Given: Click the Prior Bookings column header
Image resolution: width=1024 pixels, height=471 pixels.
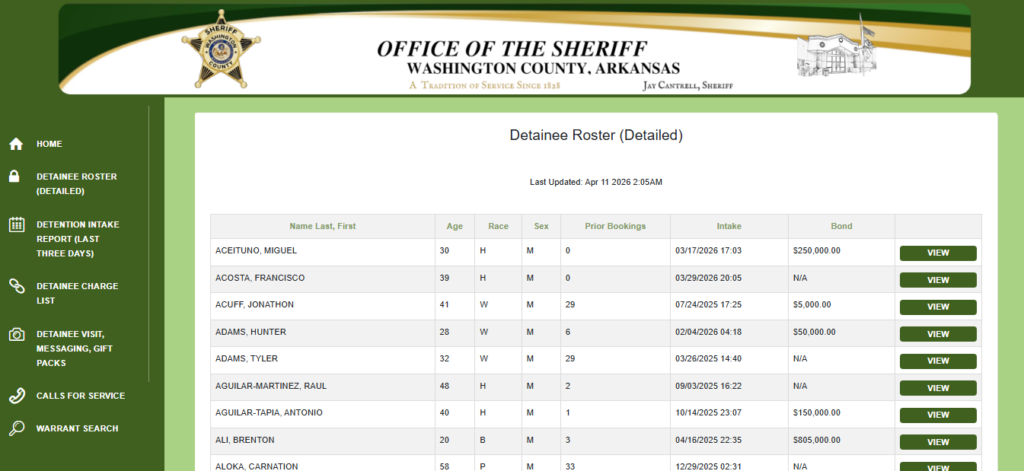Looking at the screenshot, I should point(615,227).
